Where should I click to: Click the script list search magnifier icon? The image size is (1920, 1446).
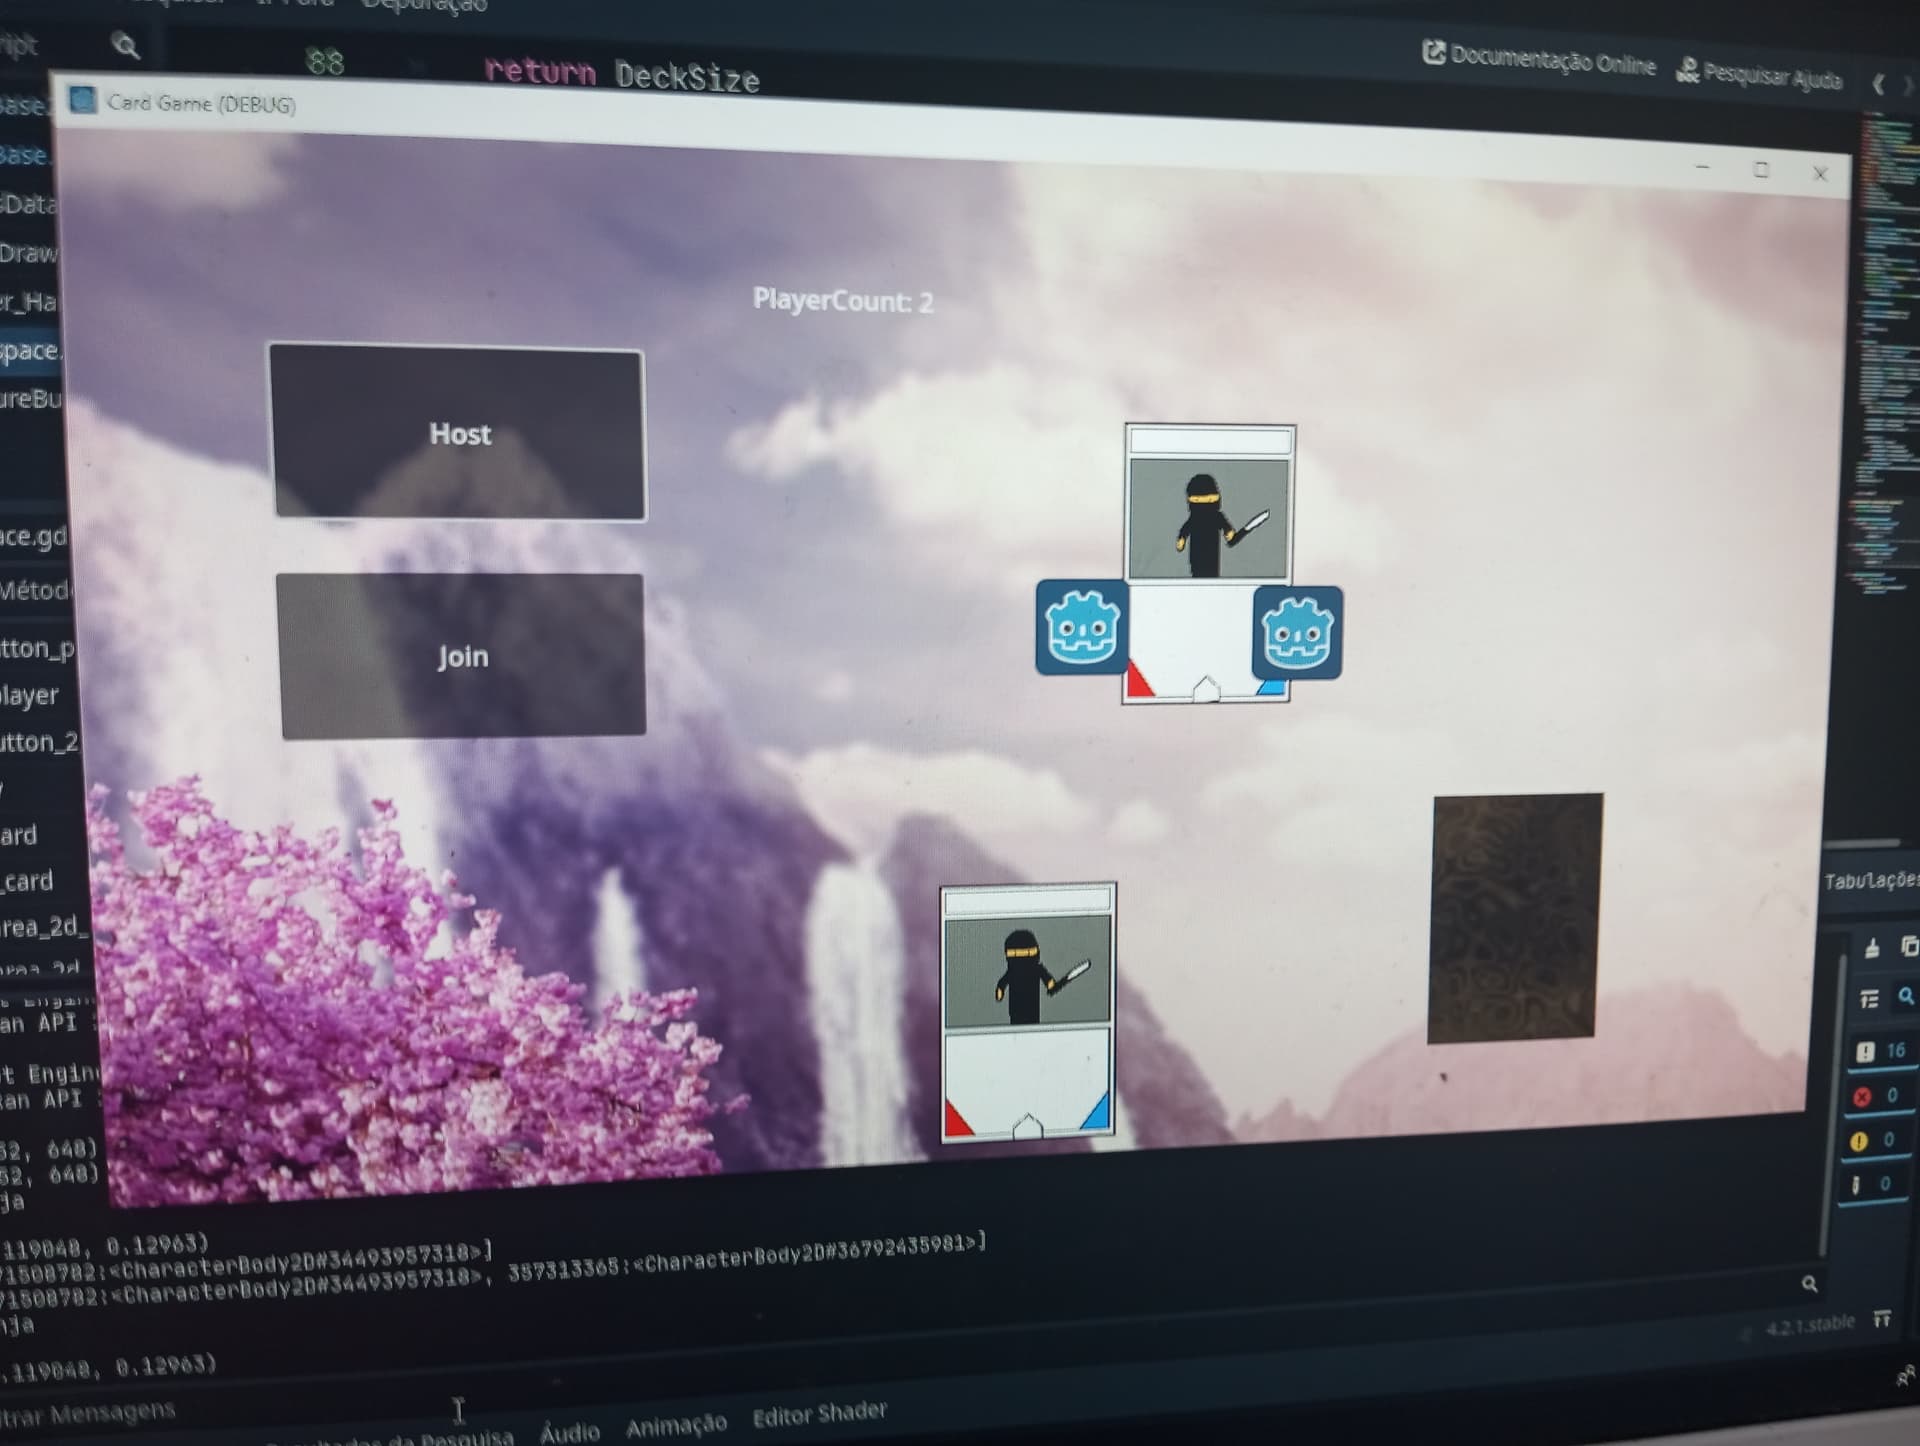tap(125, 45)
